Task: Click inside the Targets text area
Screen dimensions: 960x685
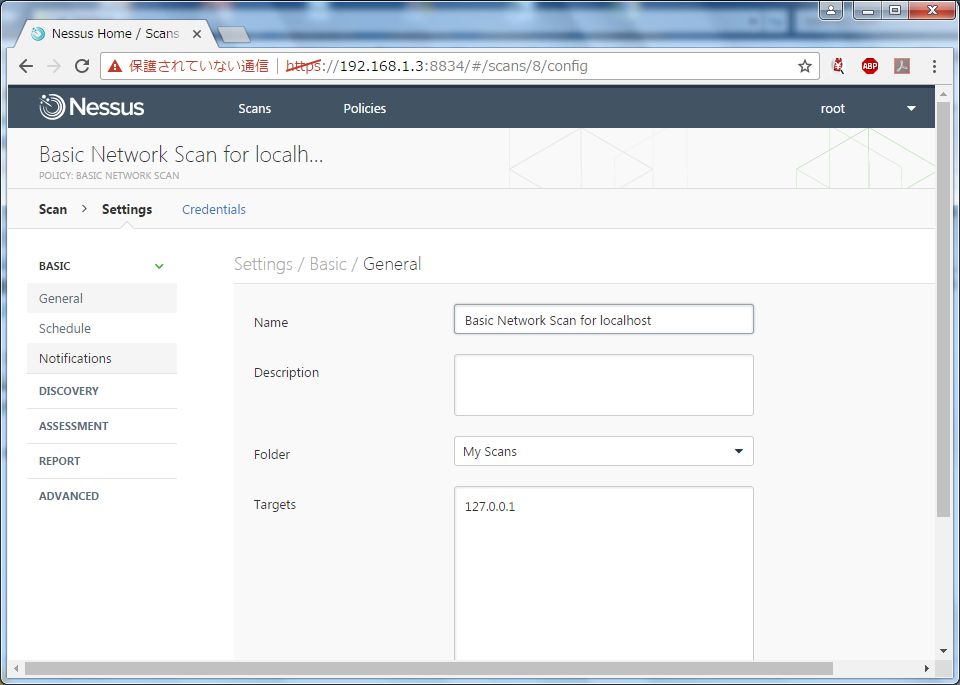Action: [604, 574]
